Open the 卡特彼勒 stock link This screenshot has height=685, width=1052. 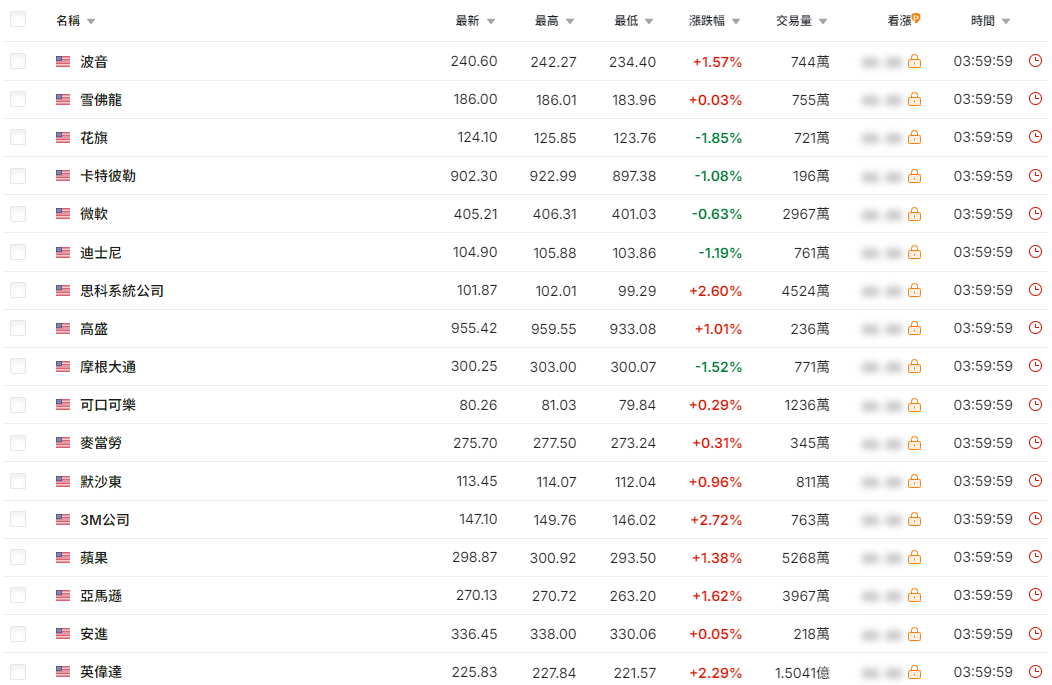(108, 176)
